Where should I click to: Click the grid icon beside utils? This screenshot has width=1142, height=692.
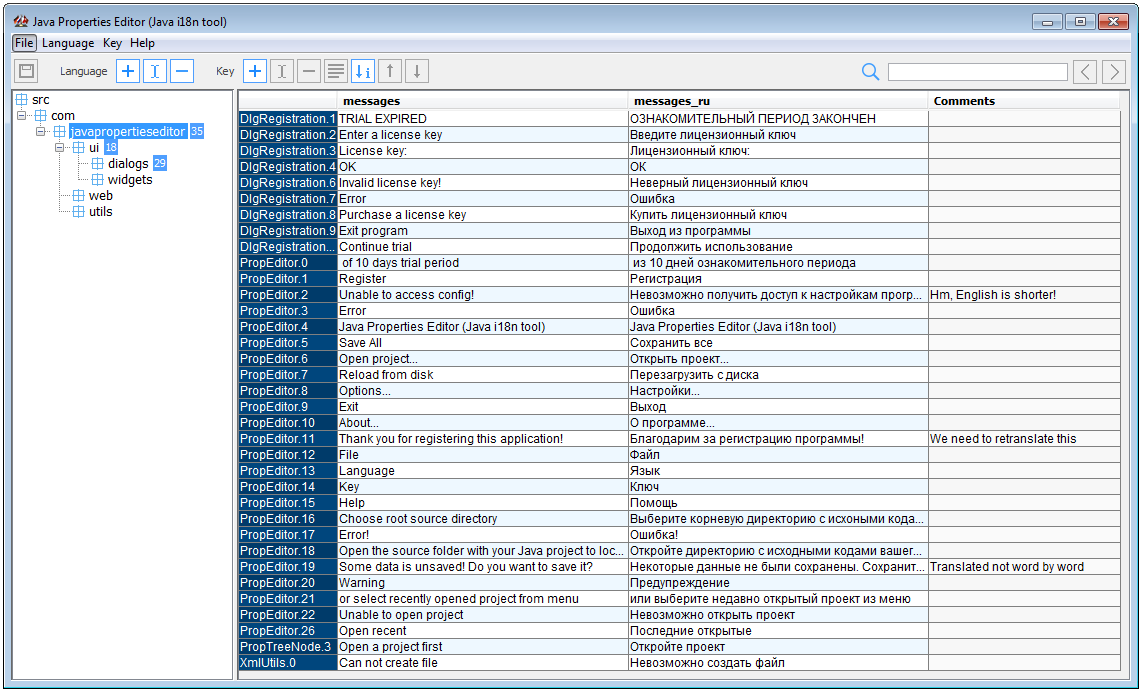point(79,212)
